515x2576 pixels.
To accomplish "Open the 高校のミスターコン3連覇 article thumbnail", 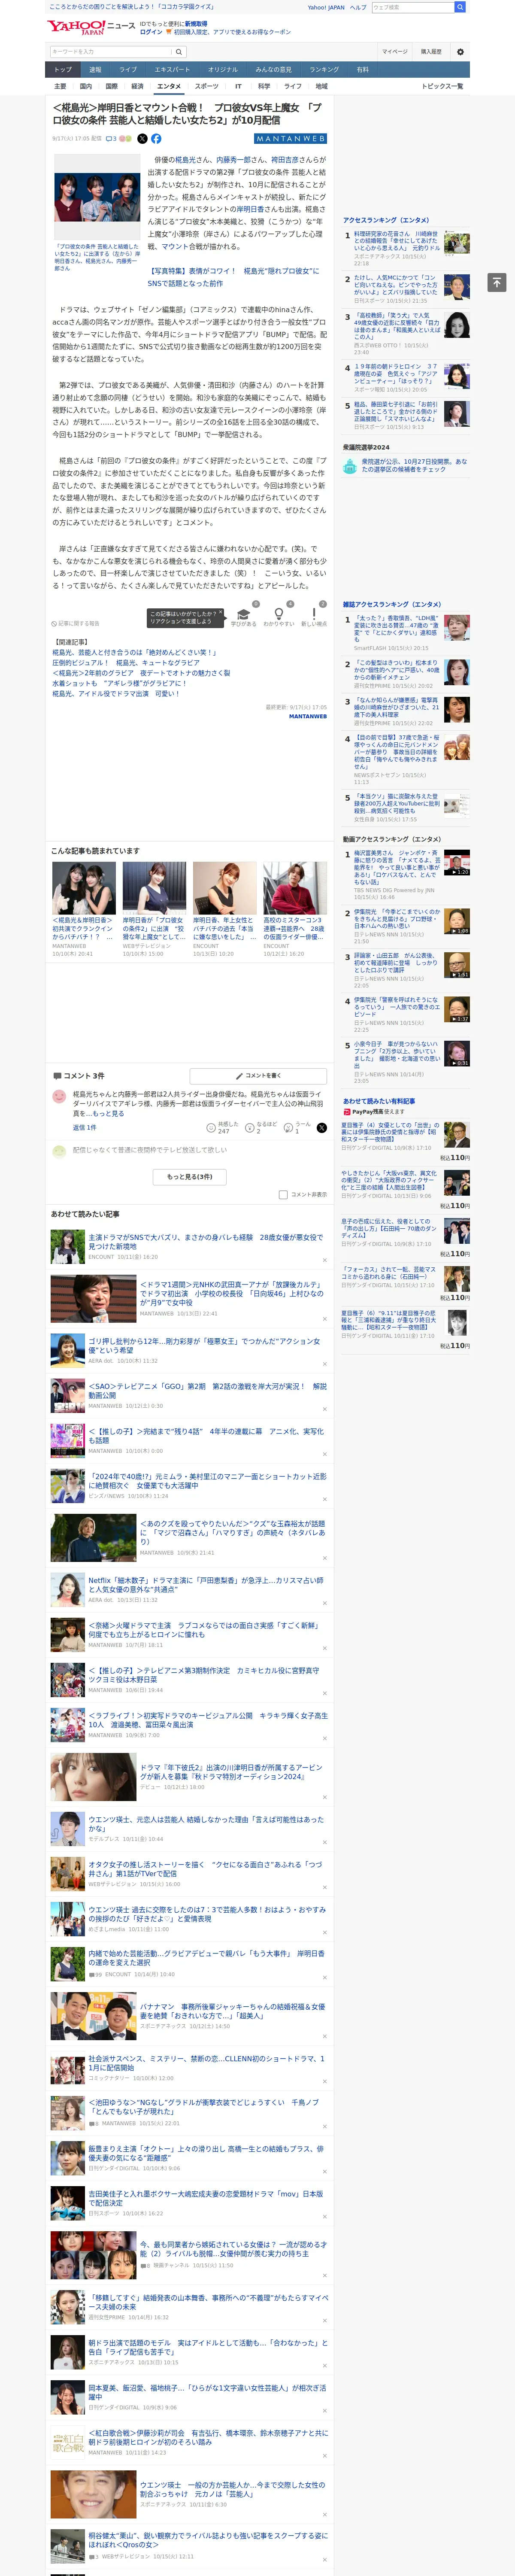I will click(x=294, y=888).
